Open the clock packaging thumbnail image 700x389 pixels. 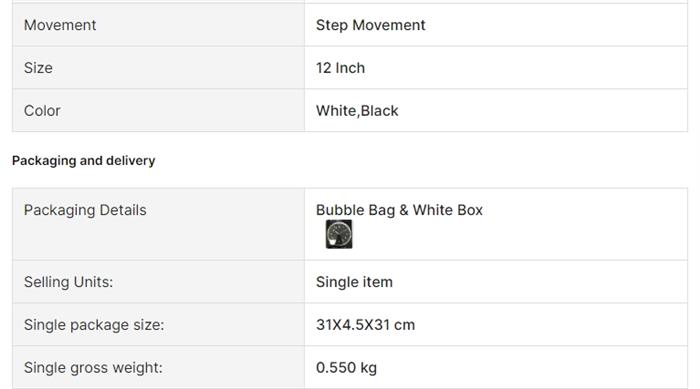tap(339, 234)
